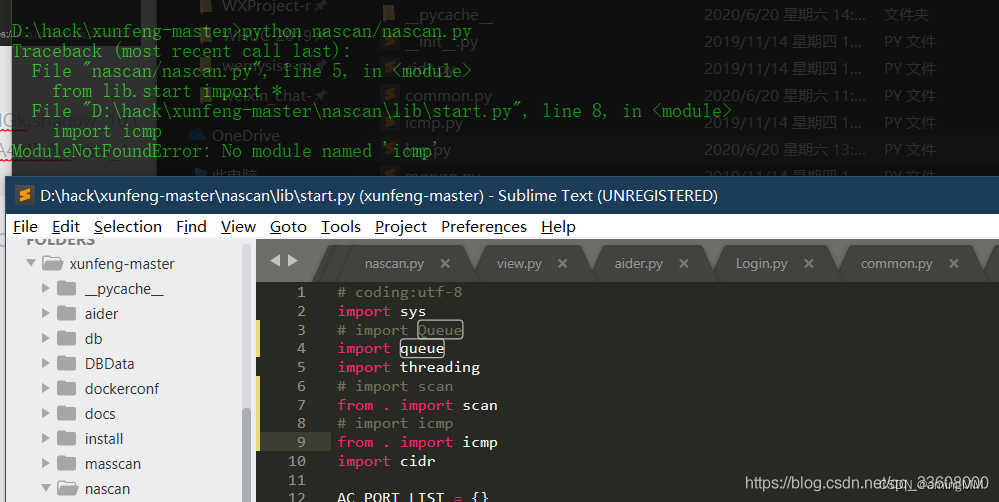The height and width of the screenshot is (502, 999).
Task: Click the 'Queue' word on line 3
Action: pyautogui.click(x=440, y=329)
